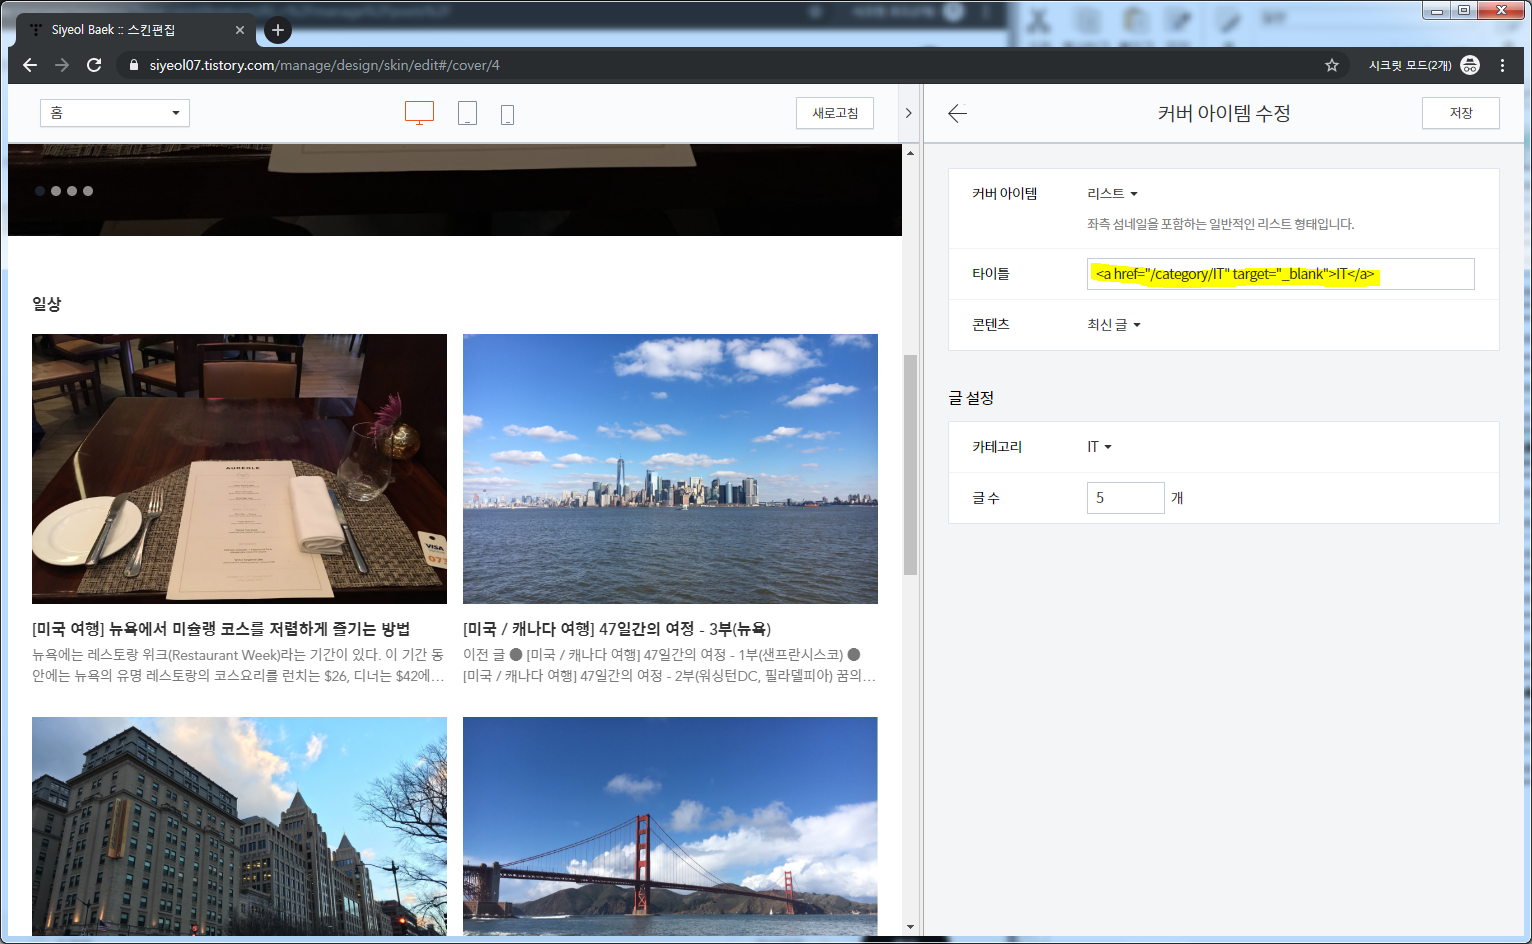Open post 47일간의 여정 - 3부(뉴욕)
The image size is (1532, 944).
[x=617, y=628]
